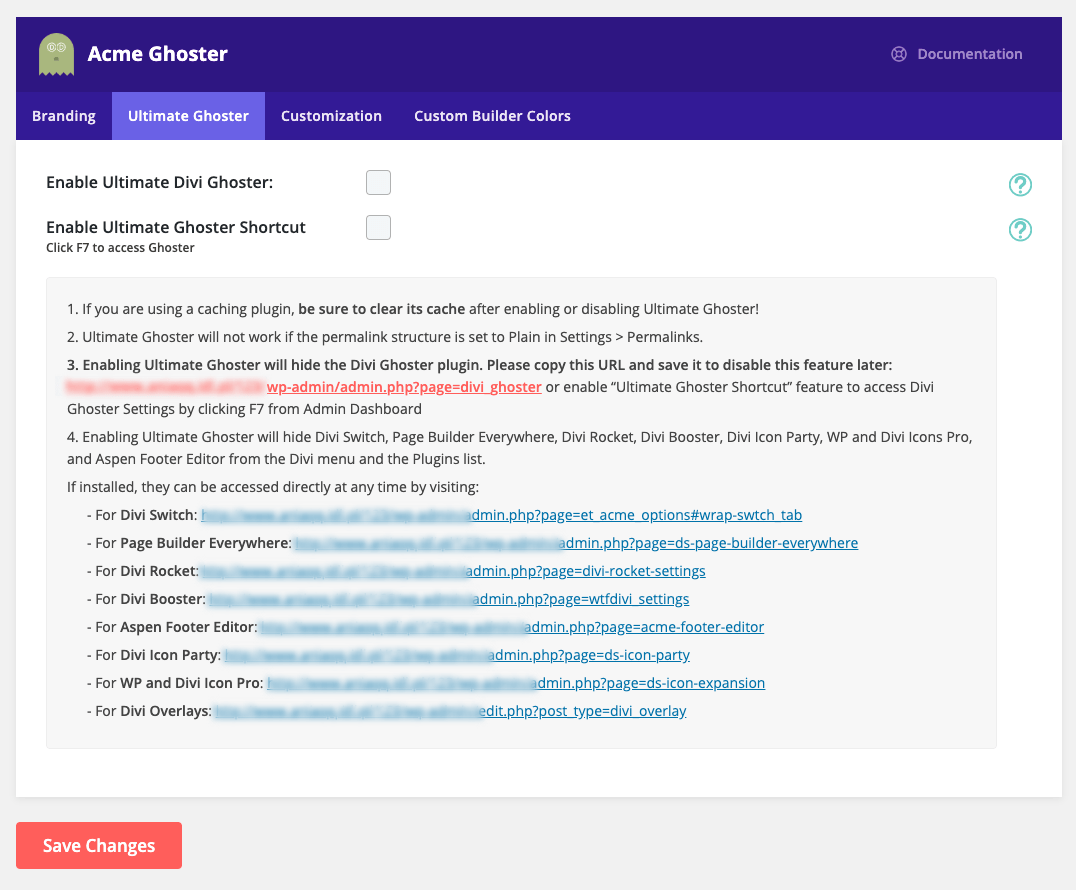Screen dimensions: 1076x890
Task: Visit the Divi Rocket settings link
Action: [453, 572]
